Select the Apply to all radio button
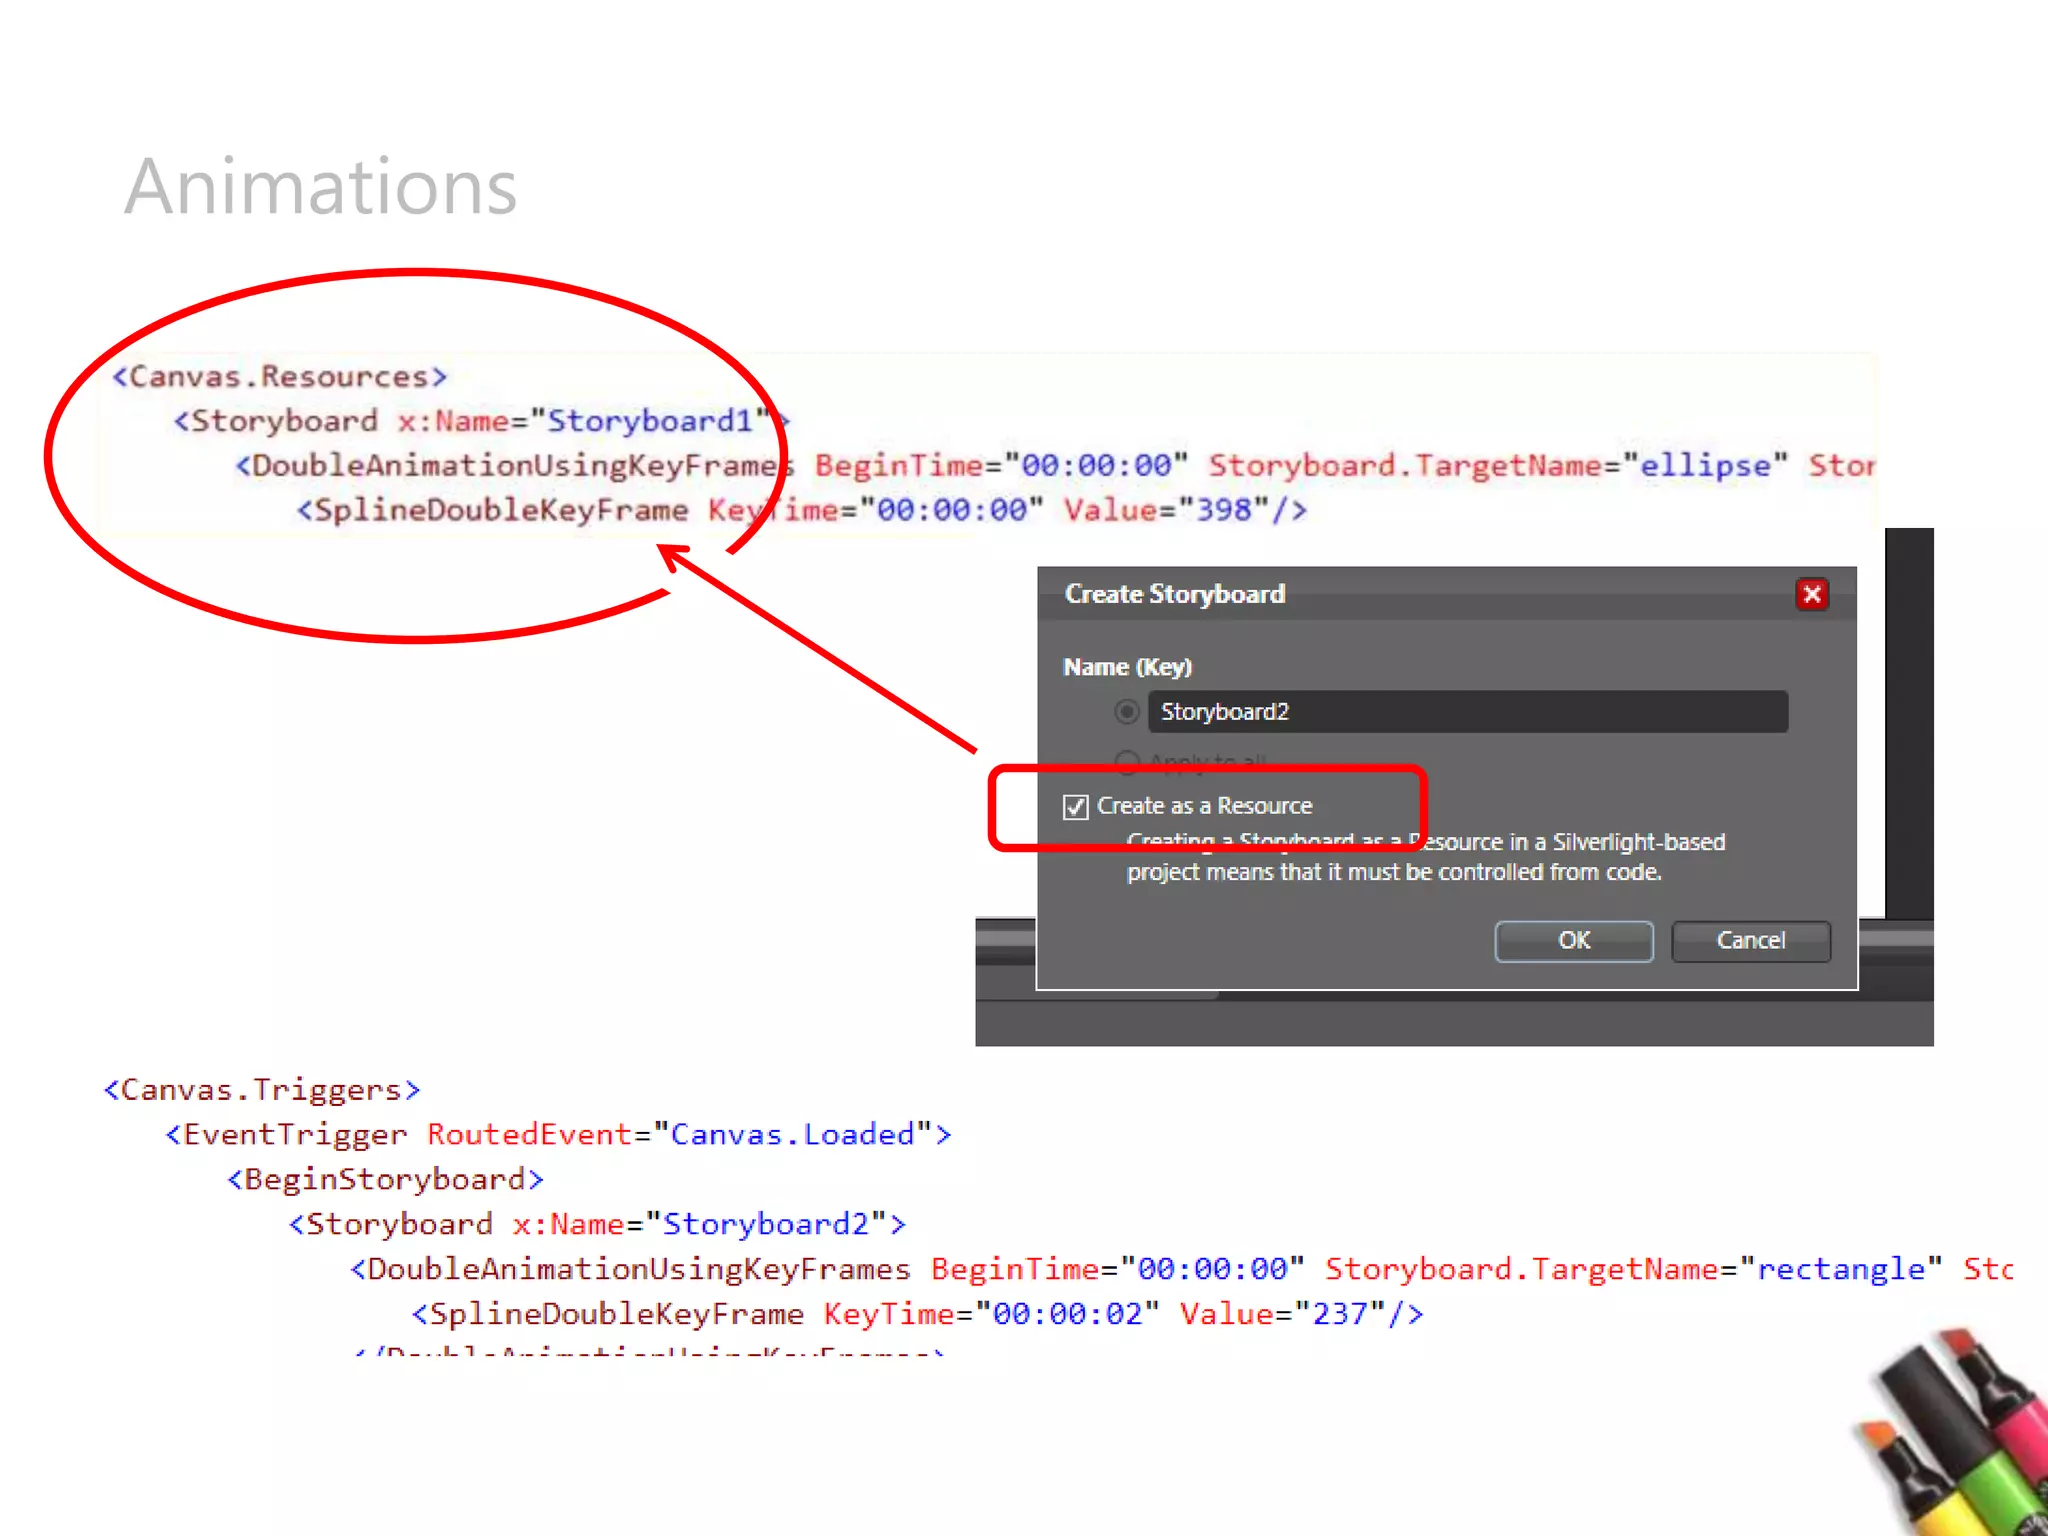The width and height of the screenshot is (2048, 1536). pos(1127,762)
